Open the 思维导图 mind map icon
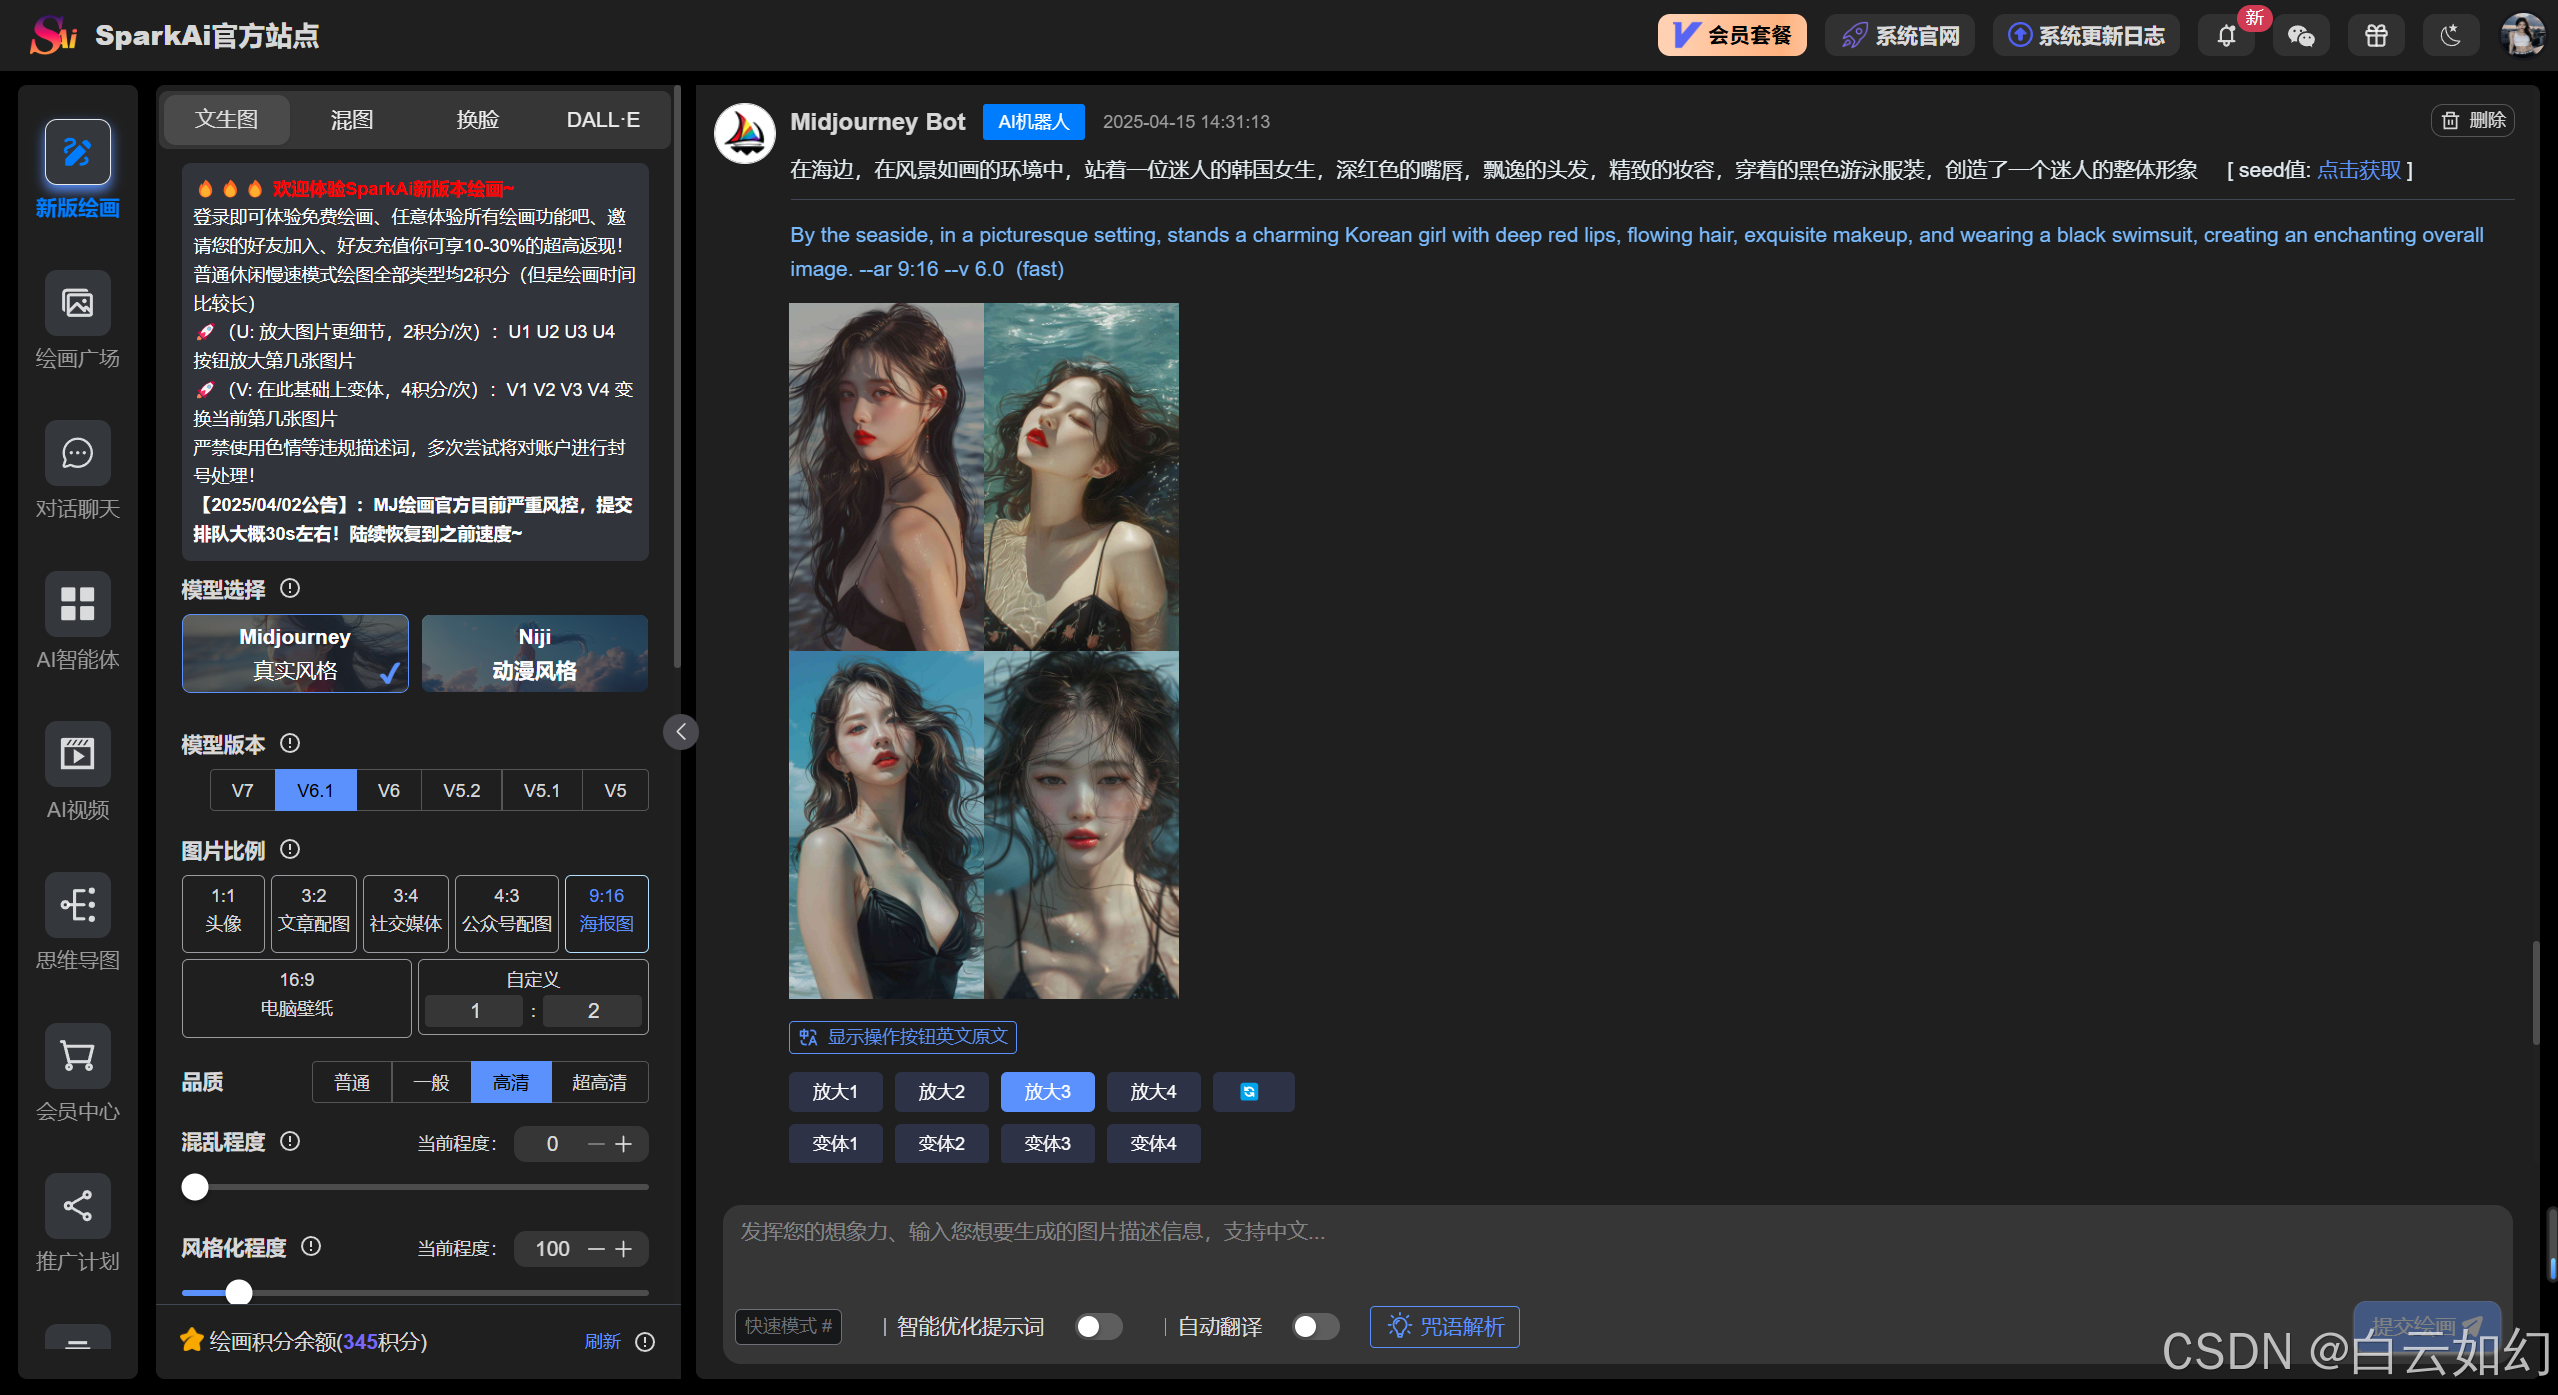The width and height of the screenshot is (2558, 1395). point(77,905)
